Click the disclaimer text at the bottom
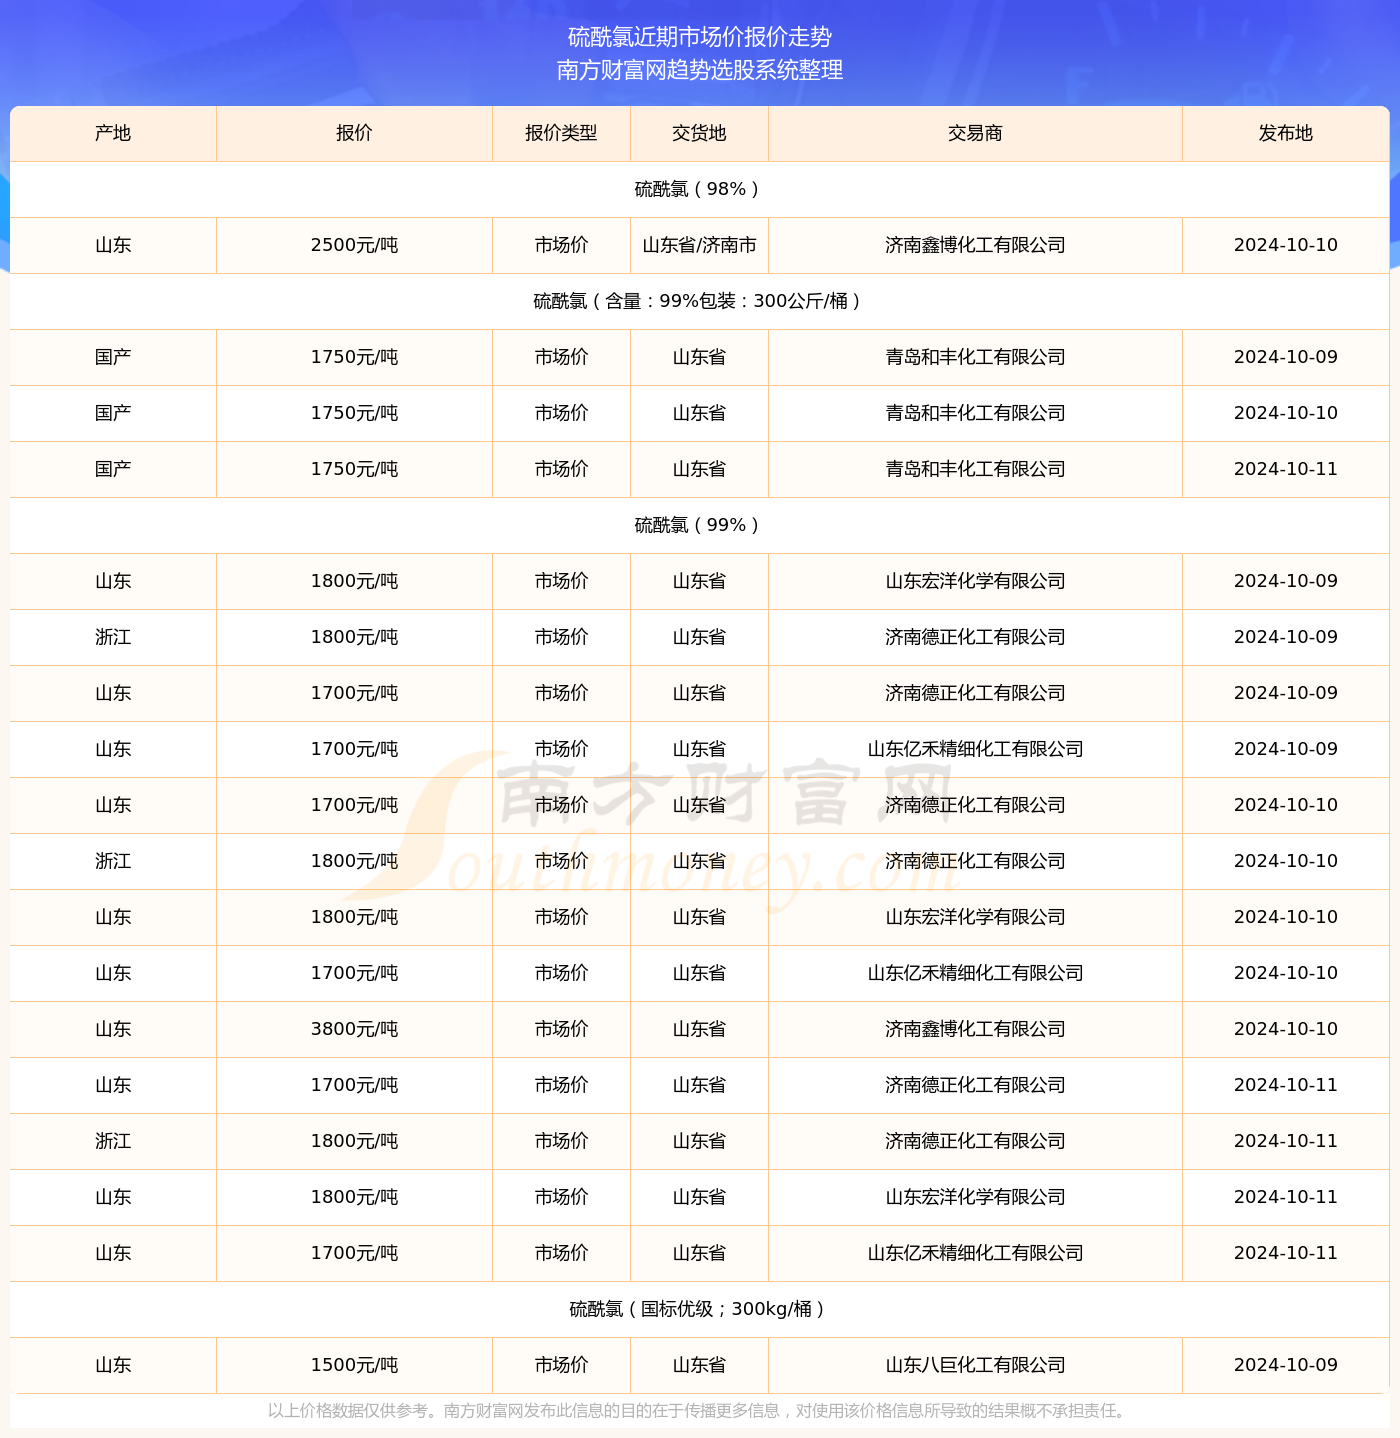 699,1411
